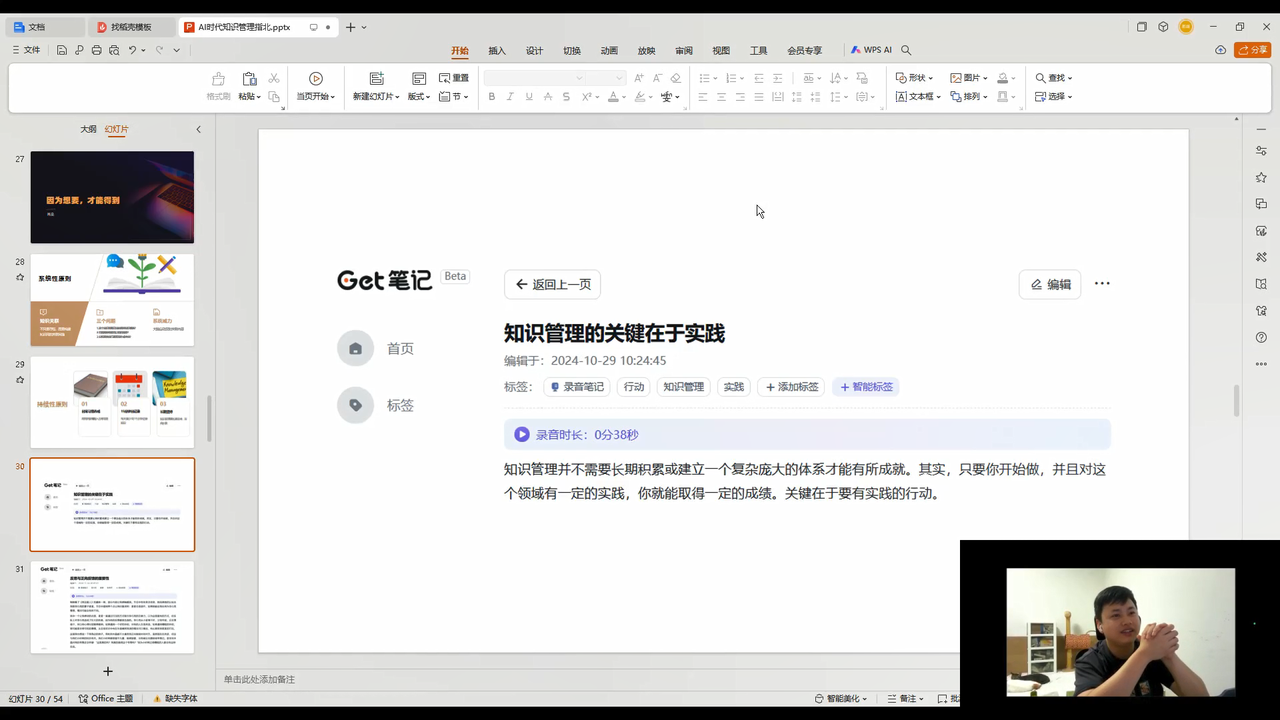Toggle italic formatting
The height and width of the screenshot is (720, 1280).
tap(510, 97)
